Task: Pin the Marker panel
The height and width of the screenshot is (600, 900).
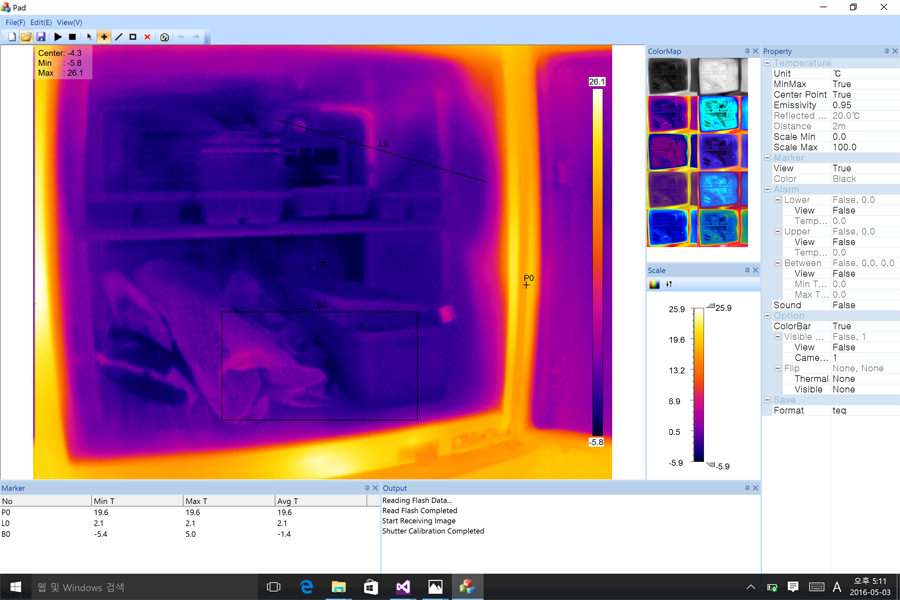Action: tap(367, 487)
